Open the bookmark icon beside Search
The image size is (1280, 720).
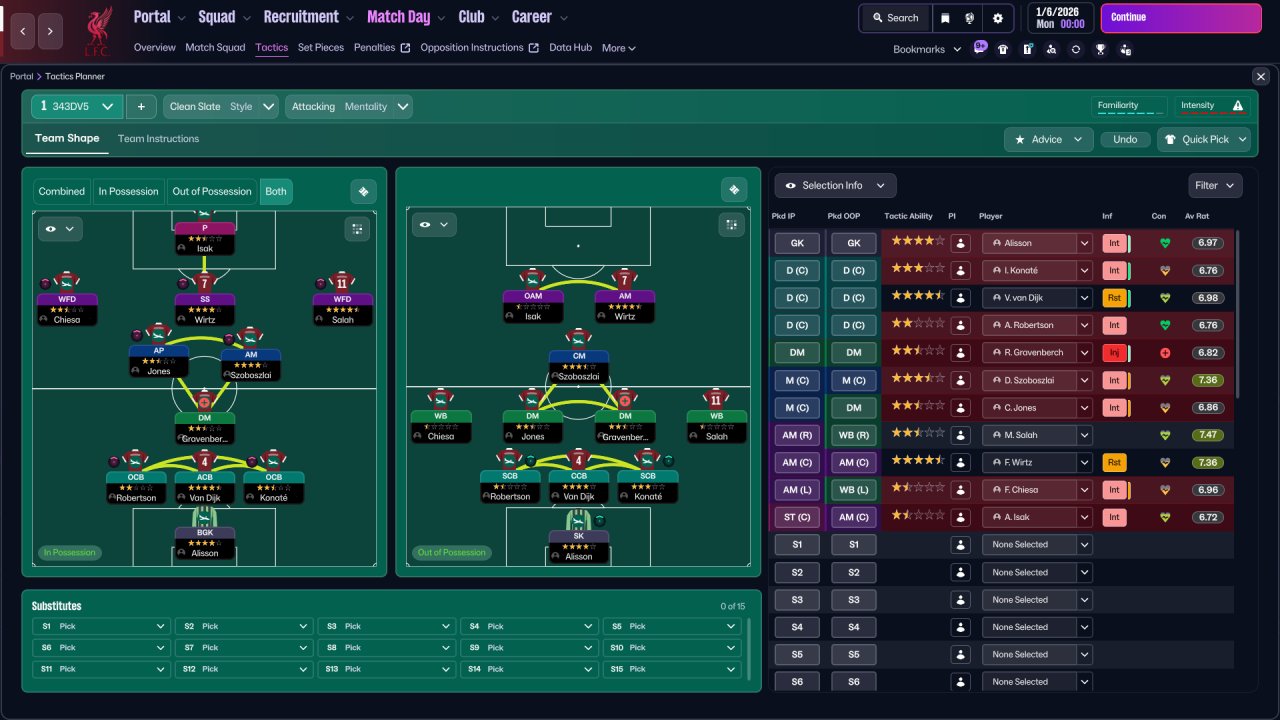click(945, 18)
